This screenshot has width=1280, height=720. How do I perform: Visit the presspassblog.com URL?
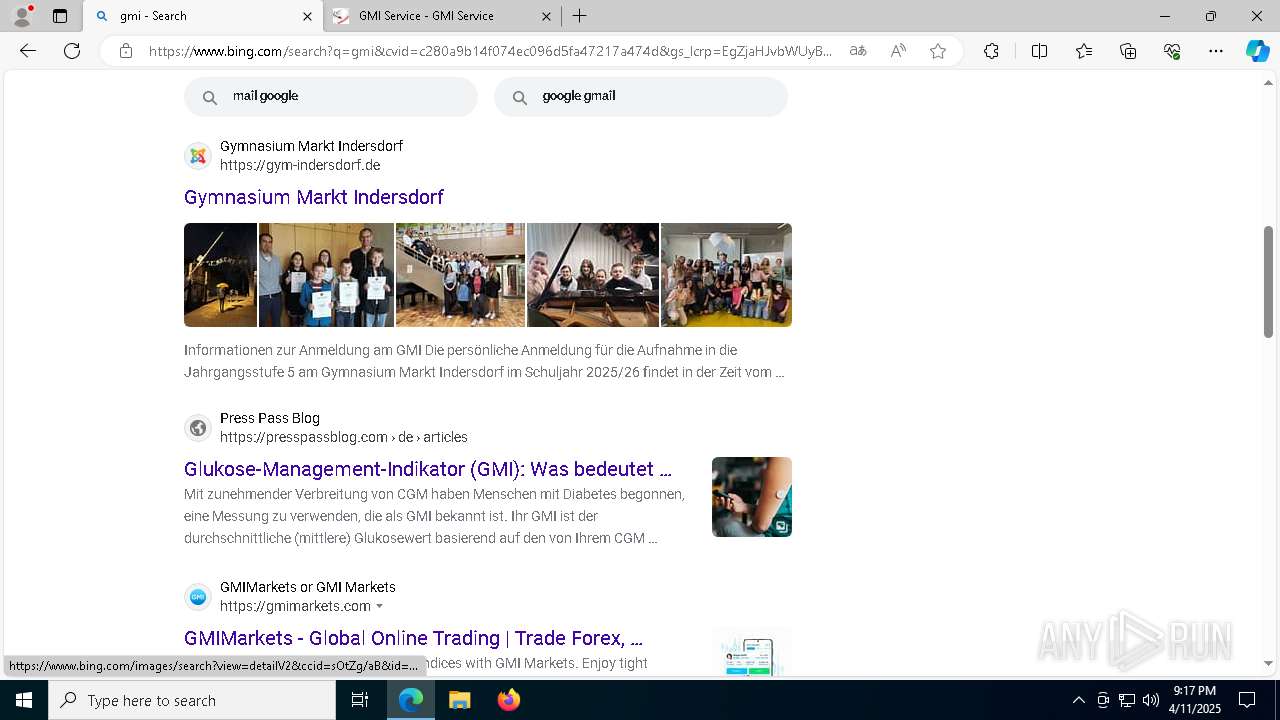pos(344,437)
